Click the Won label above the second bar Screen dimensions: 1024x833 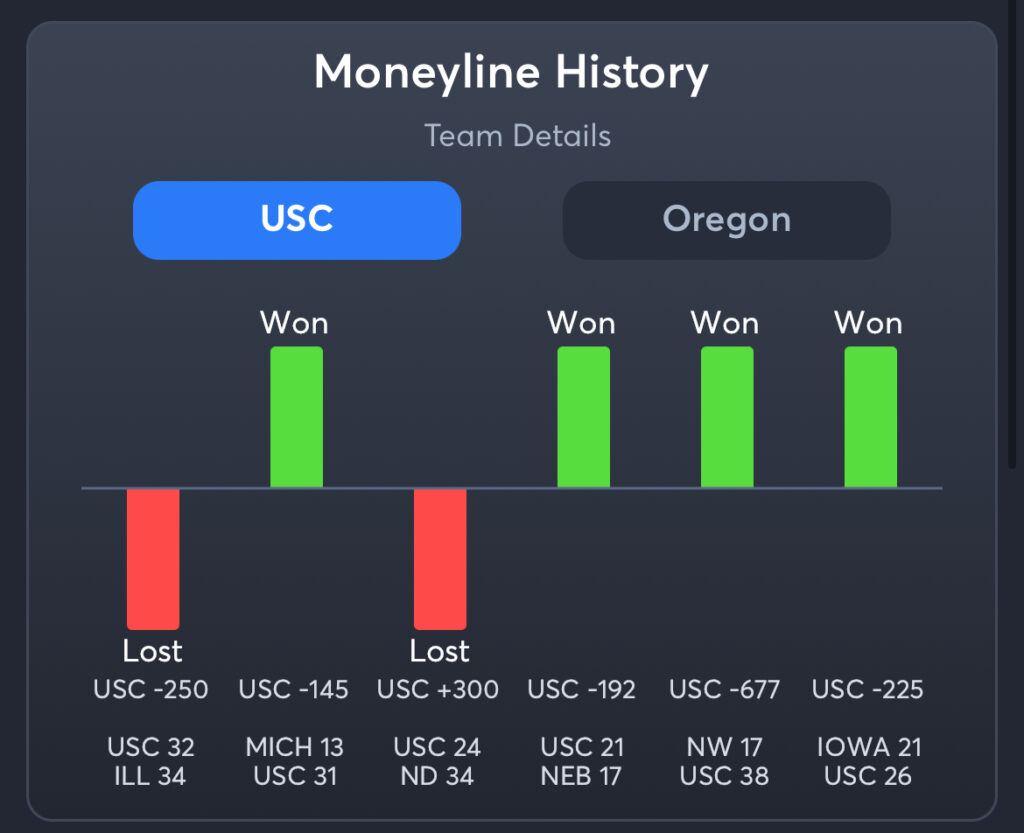(296, 323)
